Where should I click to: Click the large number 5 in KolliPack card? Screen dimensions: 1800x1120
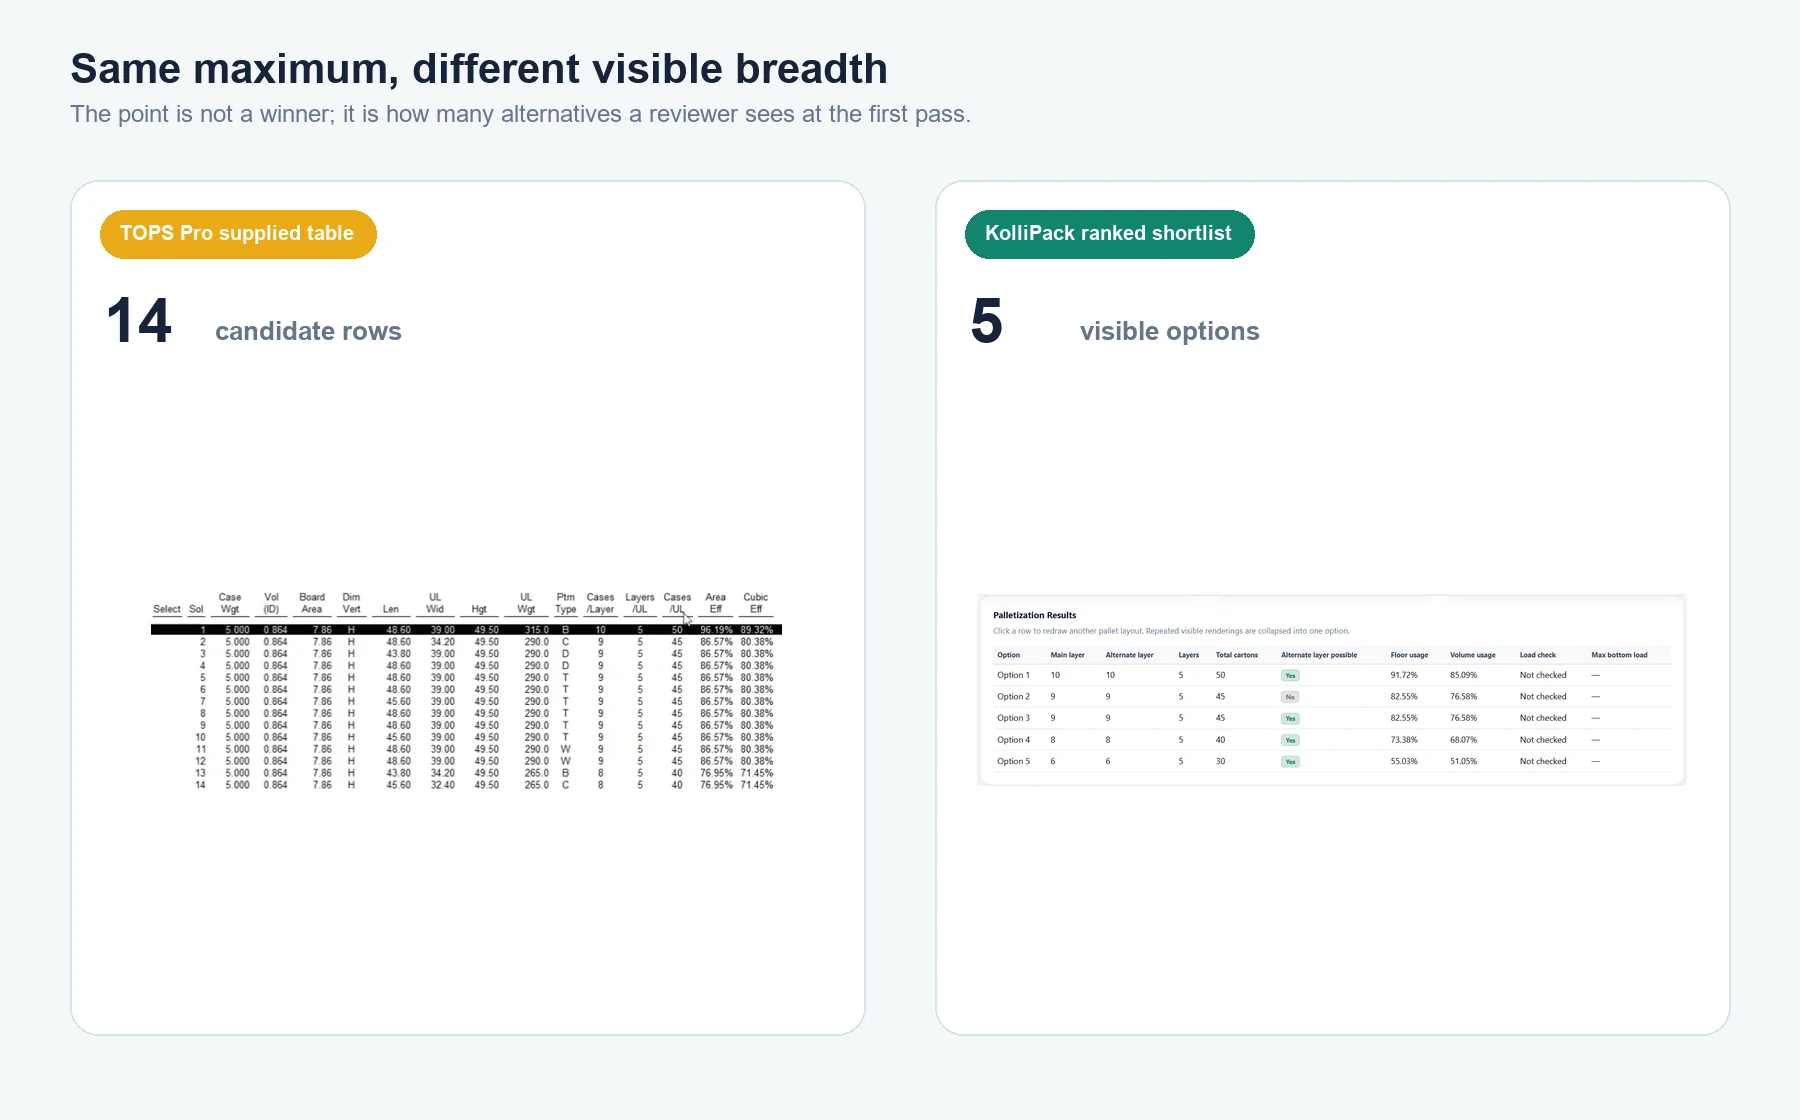click(x=986, y=321)
